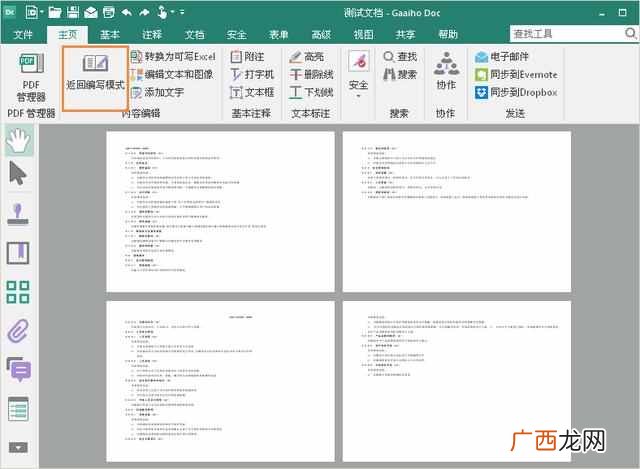Select the 删除线 strikethrough tool
The image size is (640, 469).
tap(311, 74)
